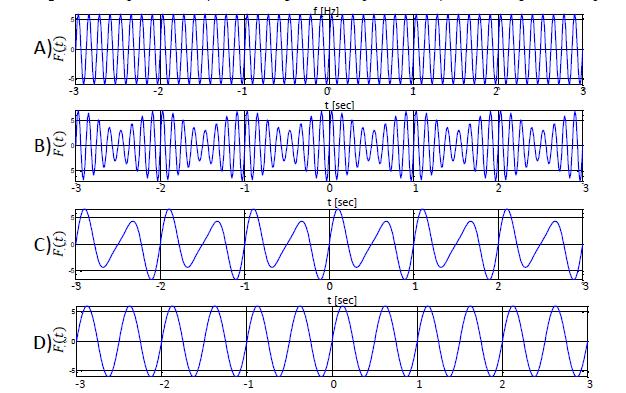Click the -3 tick label under plot D
Viewport: 626px width, 393px height.
tap(81, 385)
